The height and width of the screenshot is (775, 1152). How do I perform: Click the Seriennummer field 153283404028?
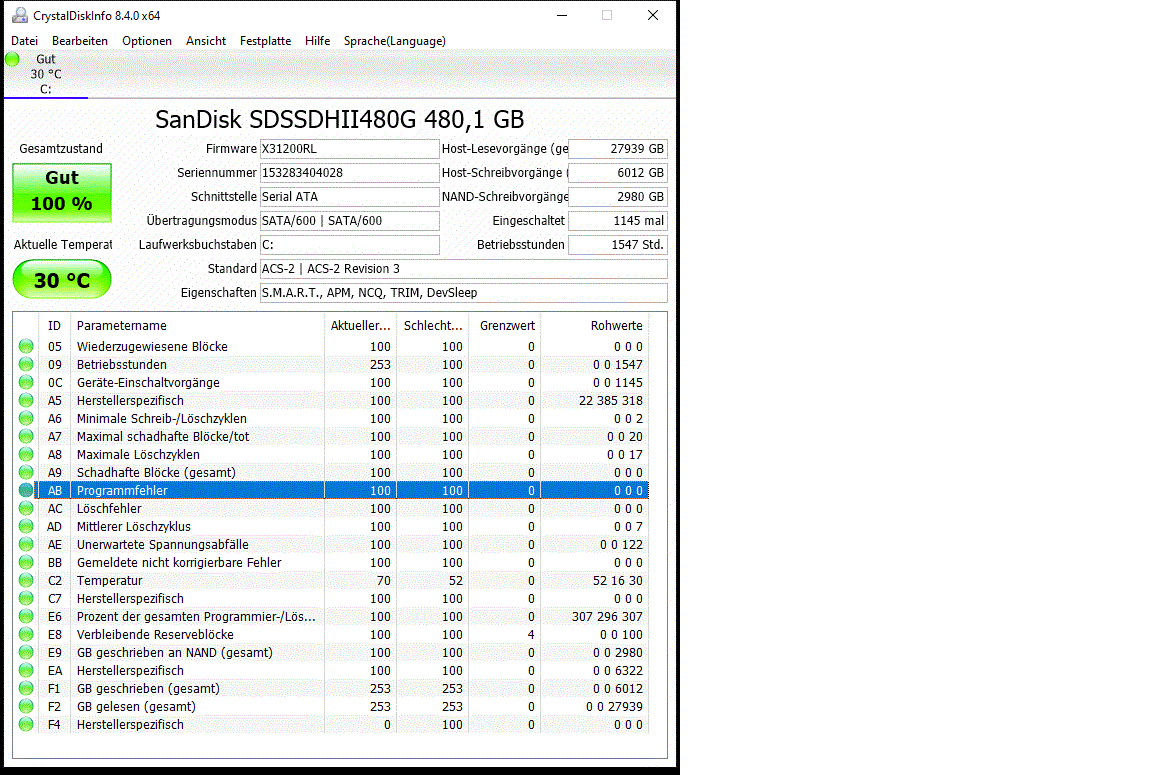point(350,173)
